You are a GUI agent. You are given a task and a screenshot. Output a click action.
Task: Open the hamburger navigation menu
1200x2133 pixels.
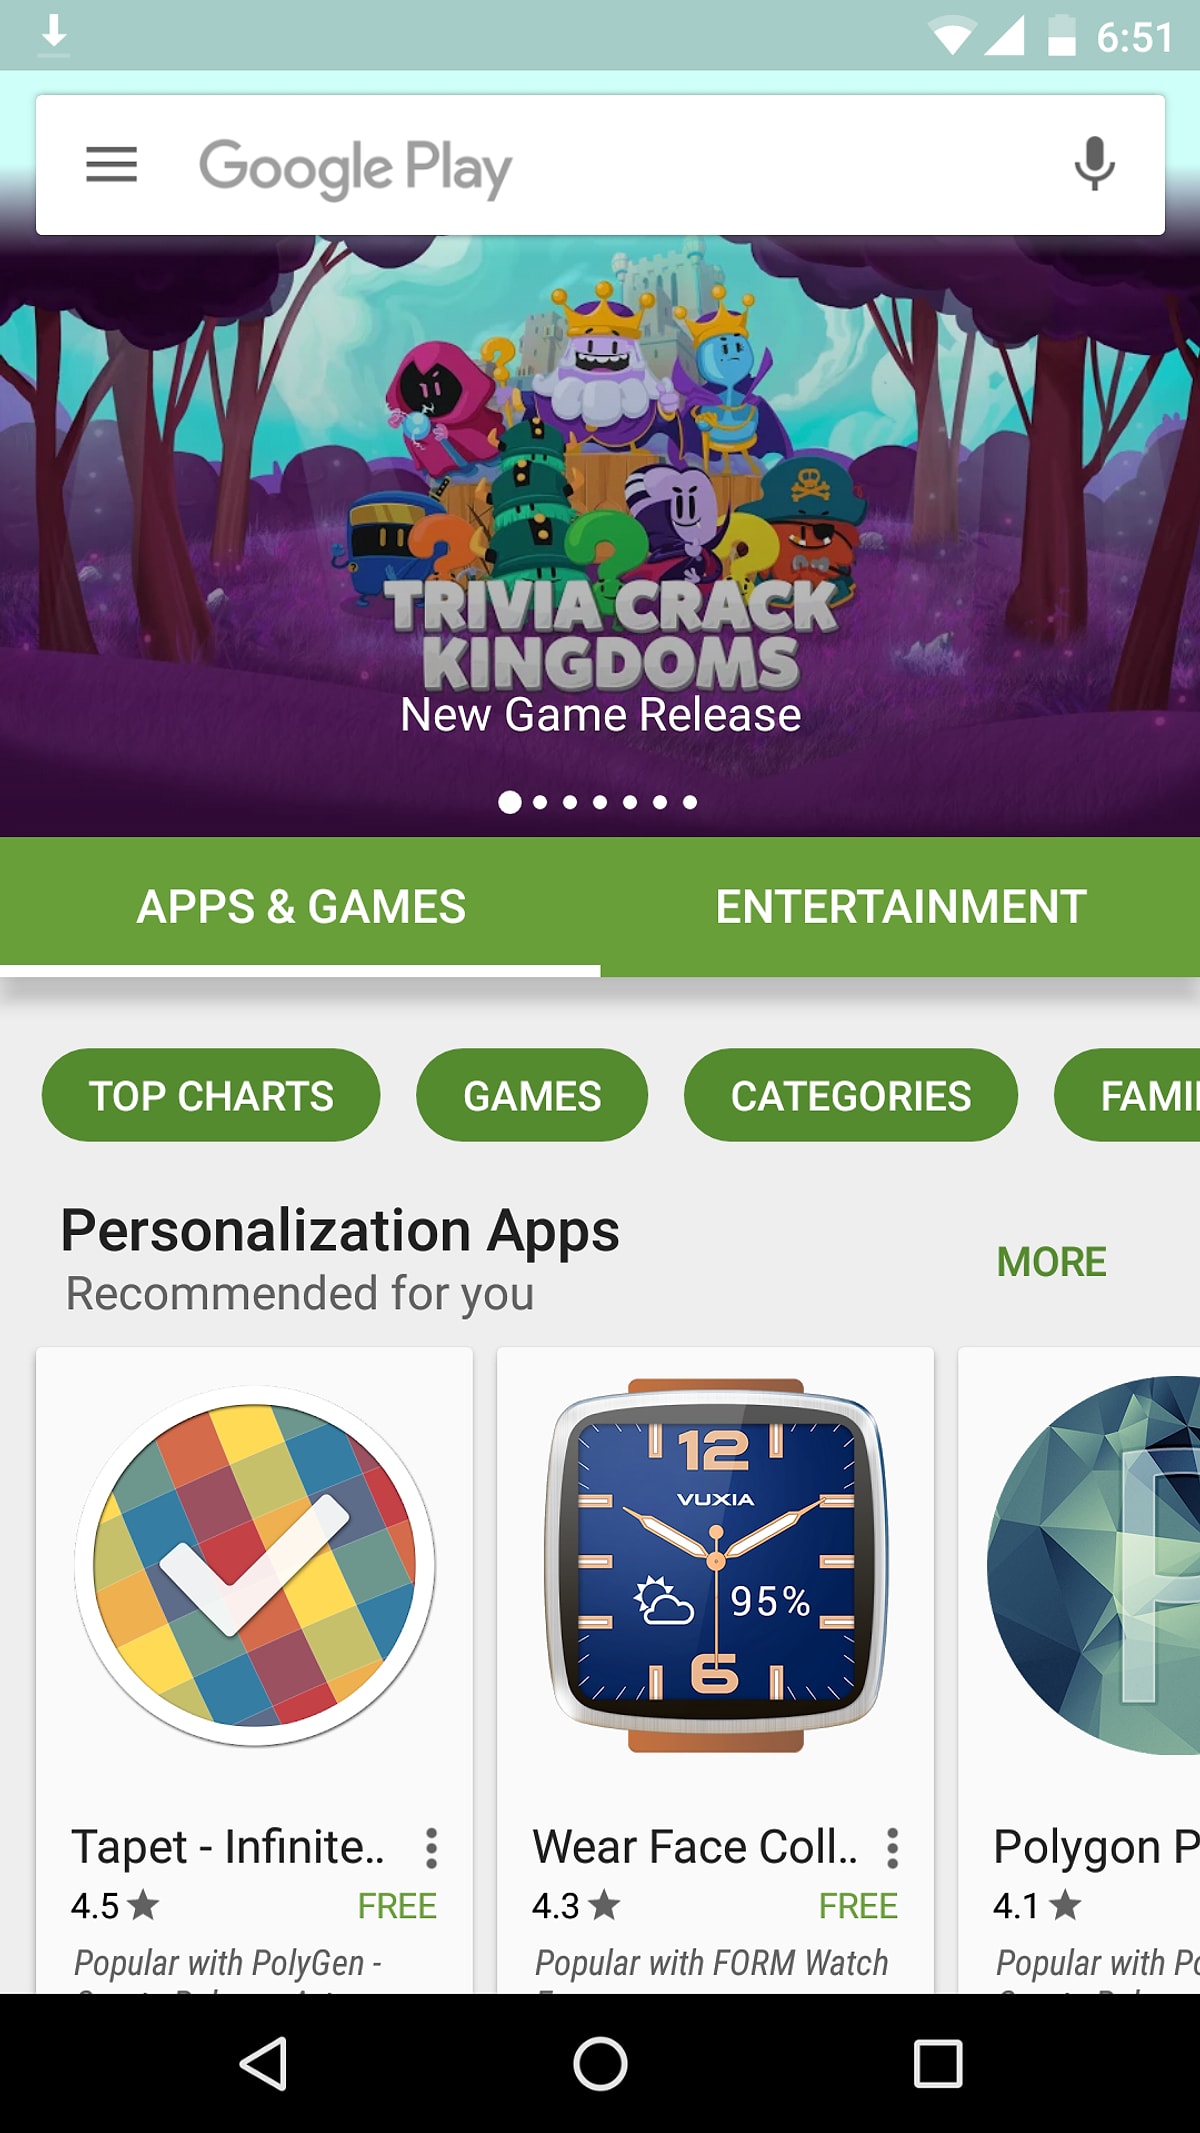coord(111,164)
